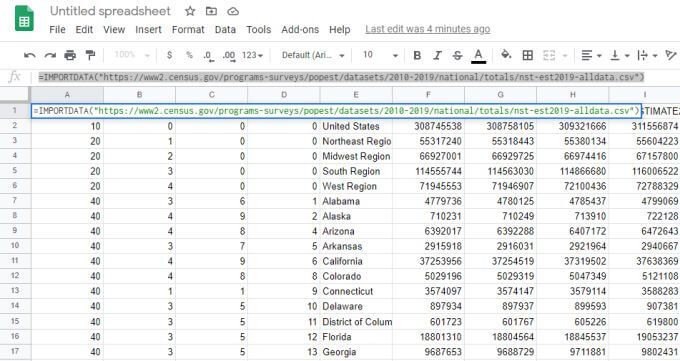Format as percent

tap(189, 55)
